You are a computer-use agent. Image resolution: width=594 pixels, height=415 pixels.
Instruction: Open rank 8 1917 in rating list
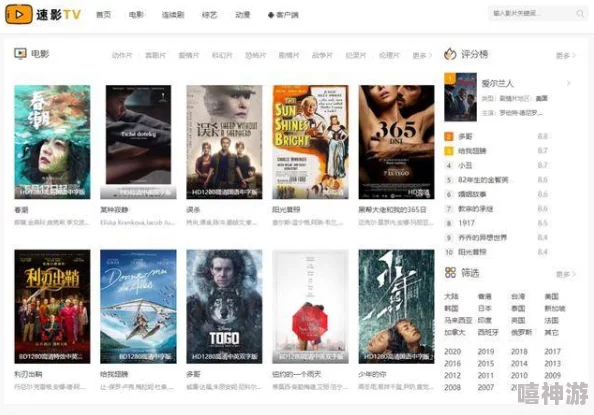(x=466, y=223)
